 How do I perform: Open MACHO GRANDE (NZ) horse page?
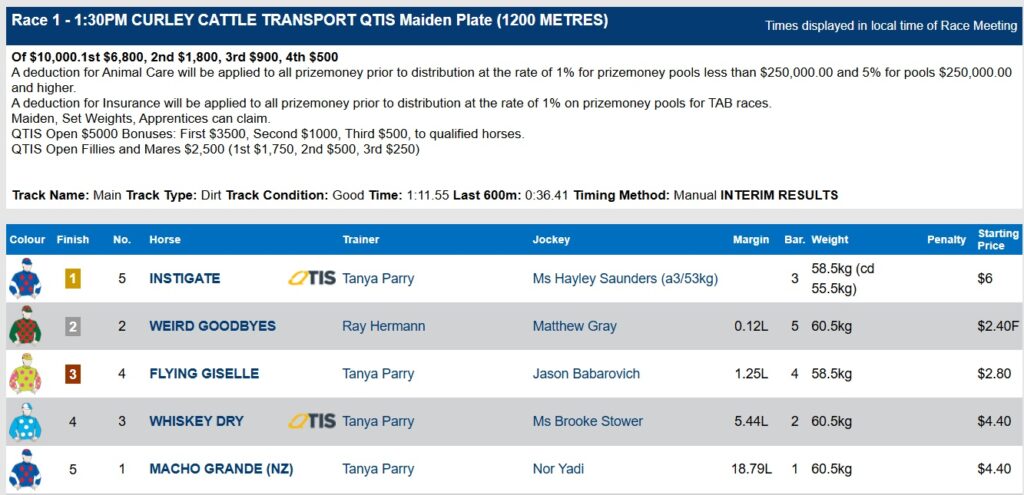(x=221, y=469)
